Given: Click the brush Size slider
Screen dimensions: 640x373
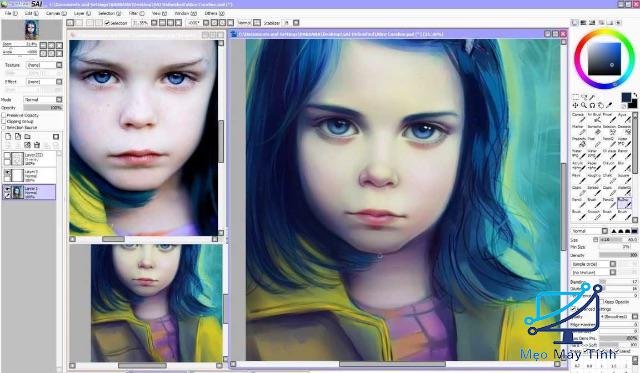Looking at the screenshot, I should click(619, 240).
